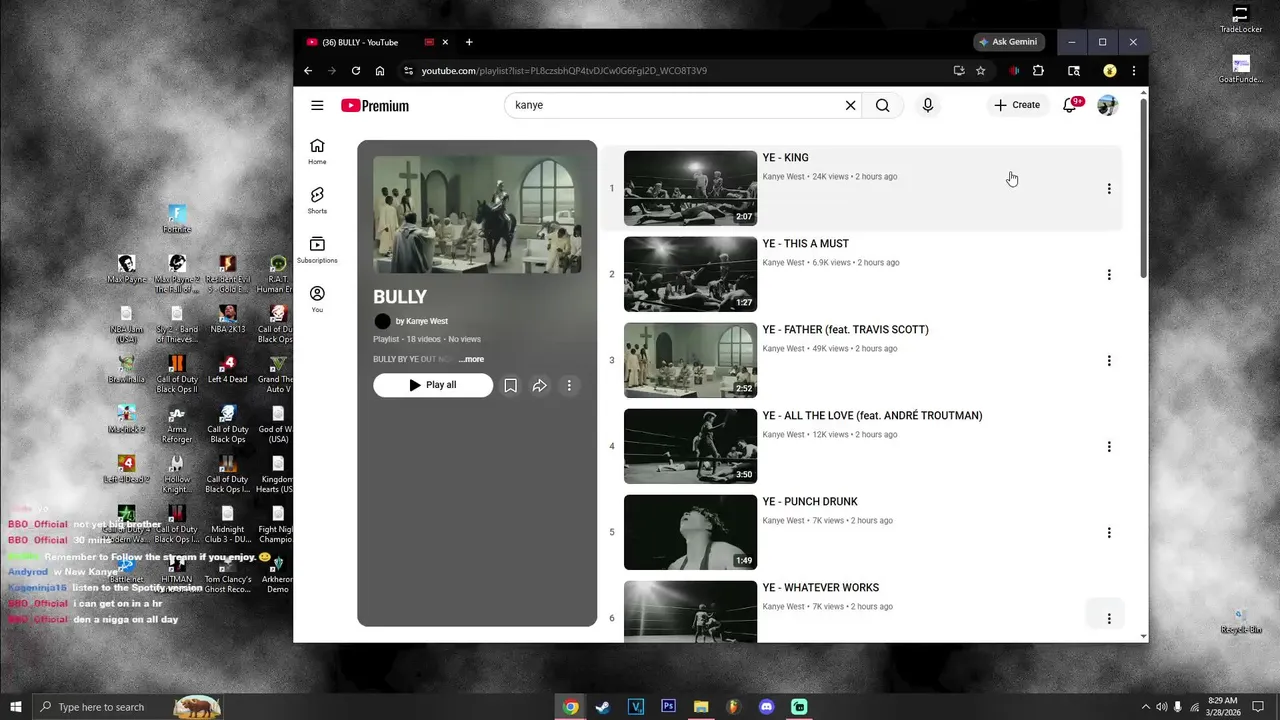Go back in Chrome
The width and height of the screenshot is (1280, 720).
click(x=308, y=71)
